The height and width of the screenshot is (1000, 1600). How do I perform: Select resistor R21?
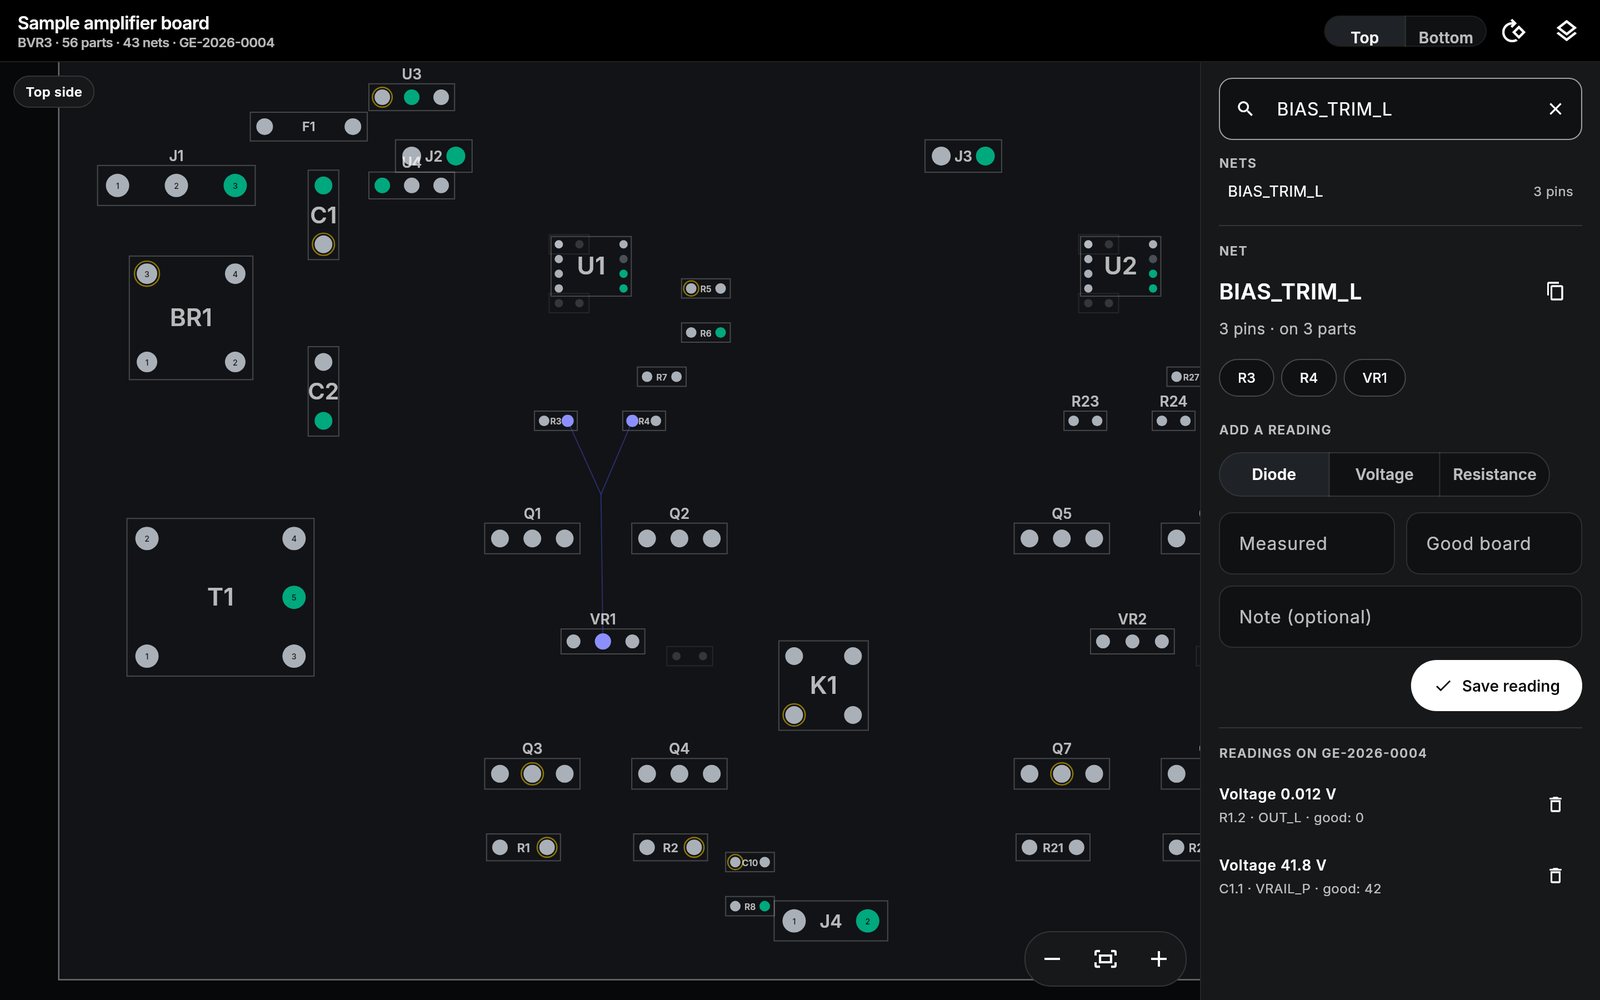tap(1053, 847)
